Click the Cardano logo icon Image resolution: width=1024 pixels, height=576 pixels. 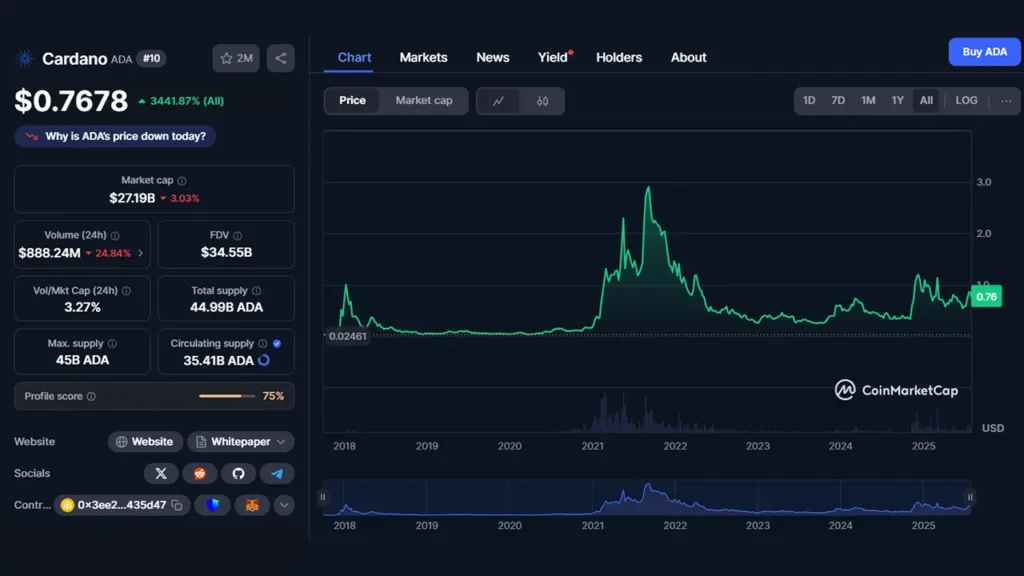point(25,59)
